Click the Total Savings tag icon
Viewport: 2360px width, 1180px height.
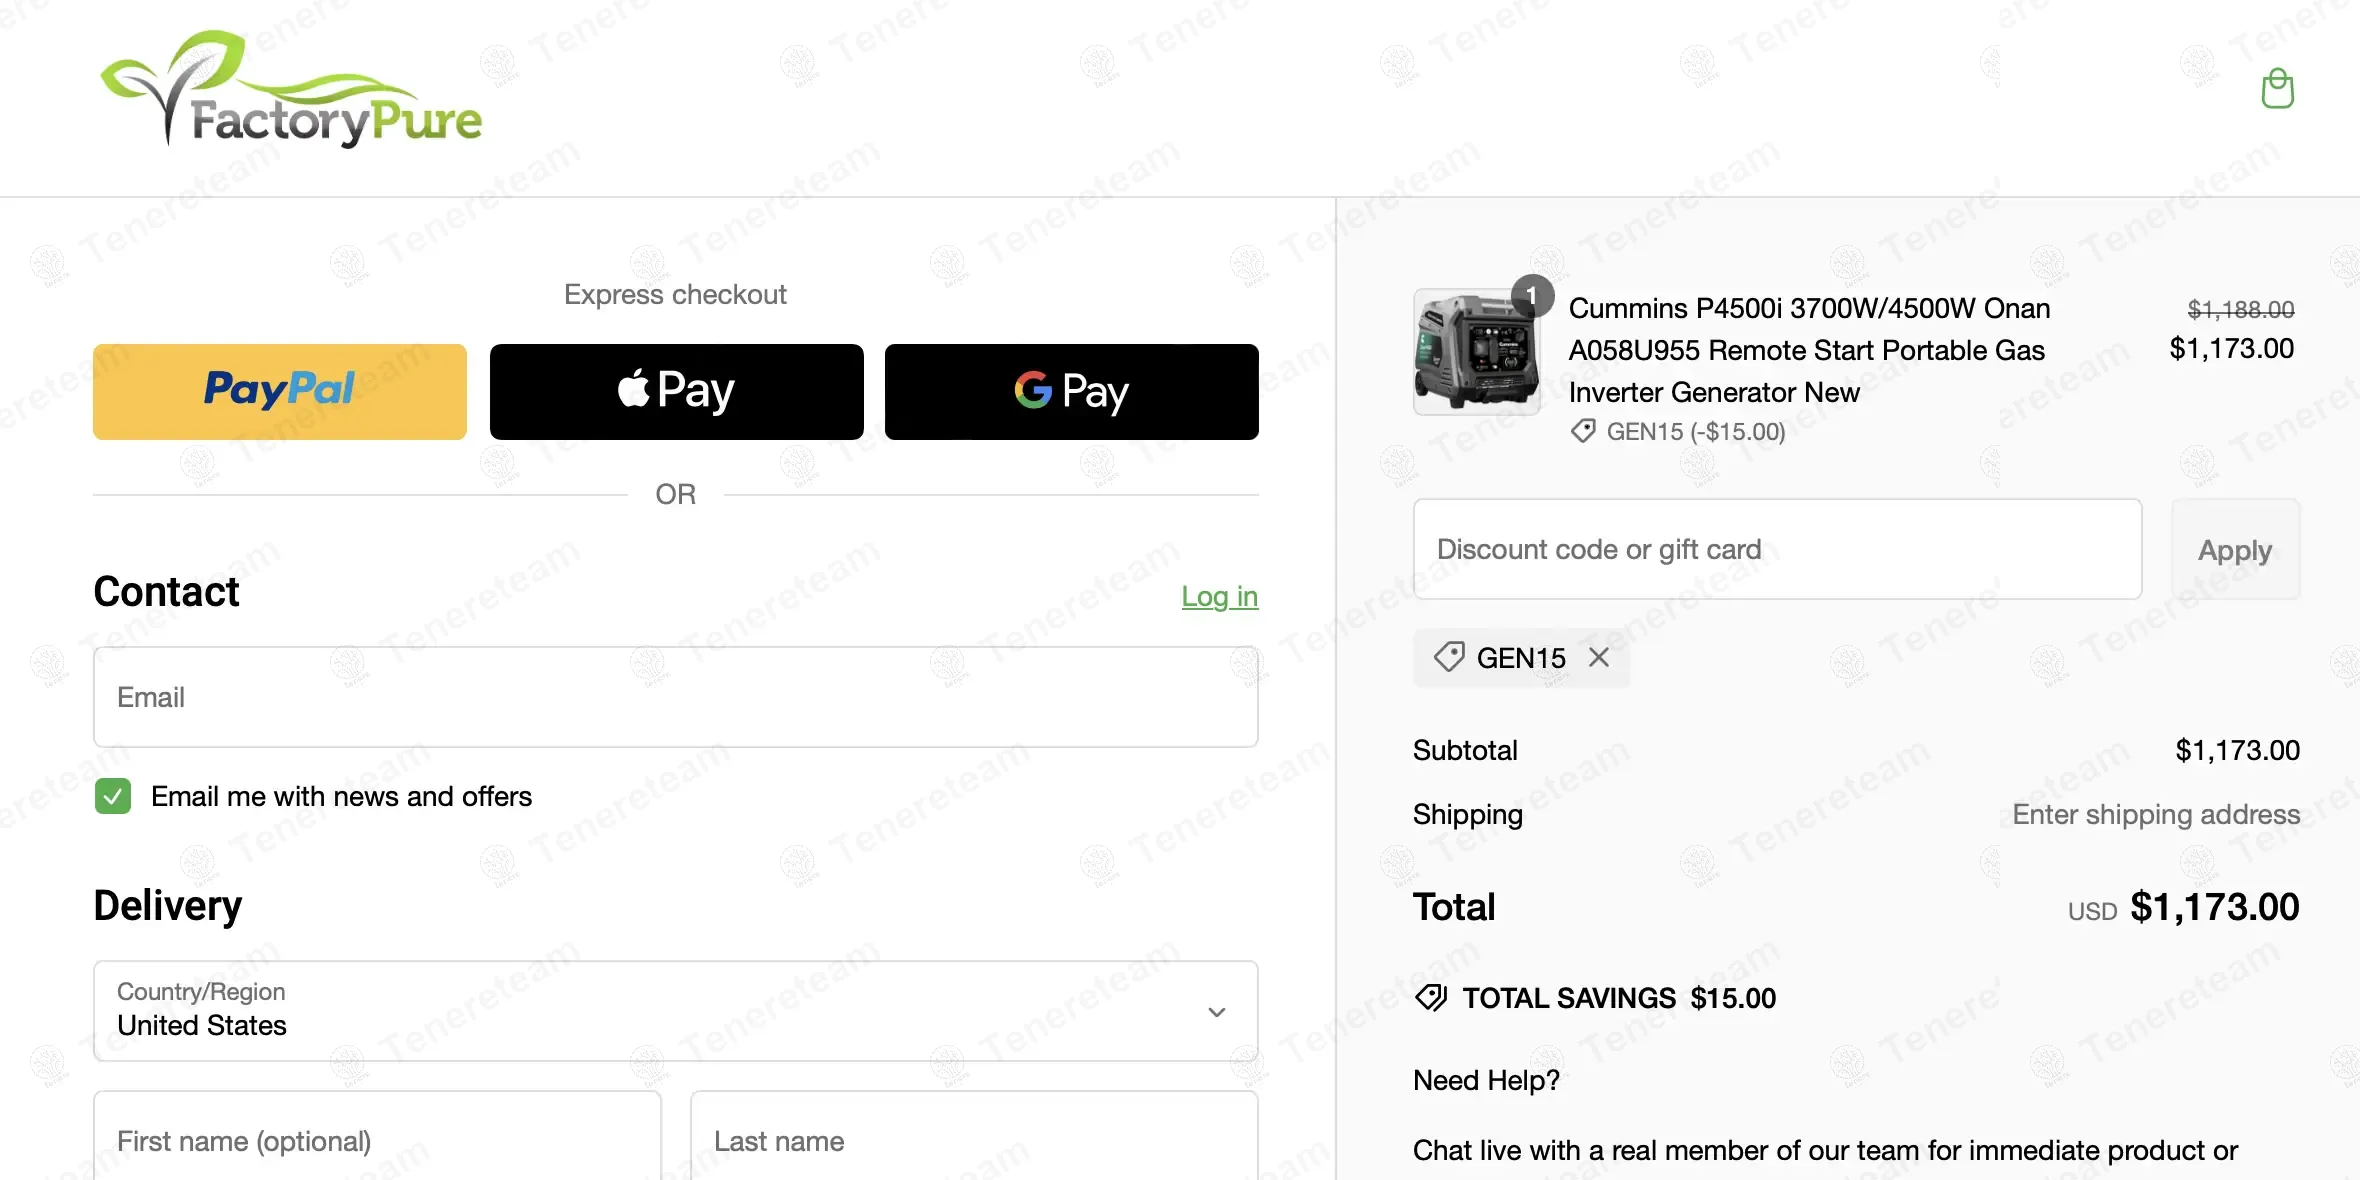pyautogui.click(x=1431, y=998)
